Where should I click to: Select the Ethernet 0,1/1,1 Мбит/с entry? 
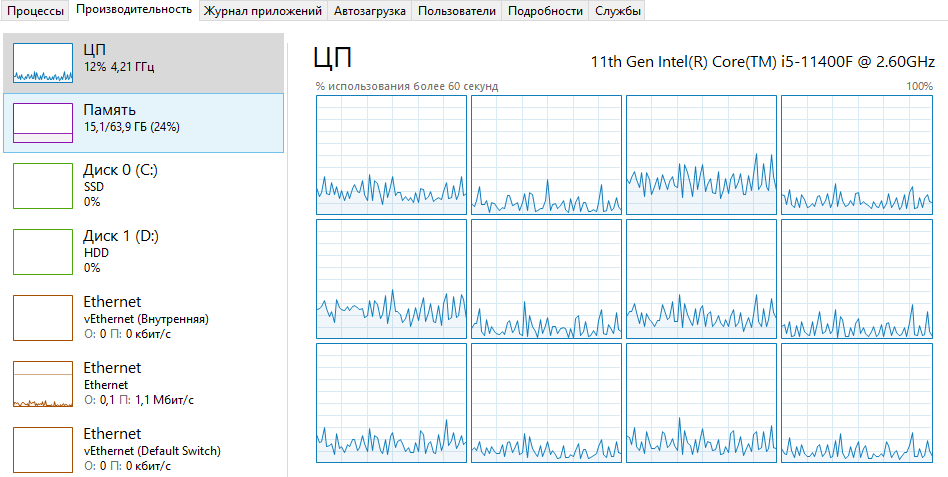coord(143,384)
